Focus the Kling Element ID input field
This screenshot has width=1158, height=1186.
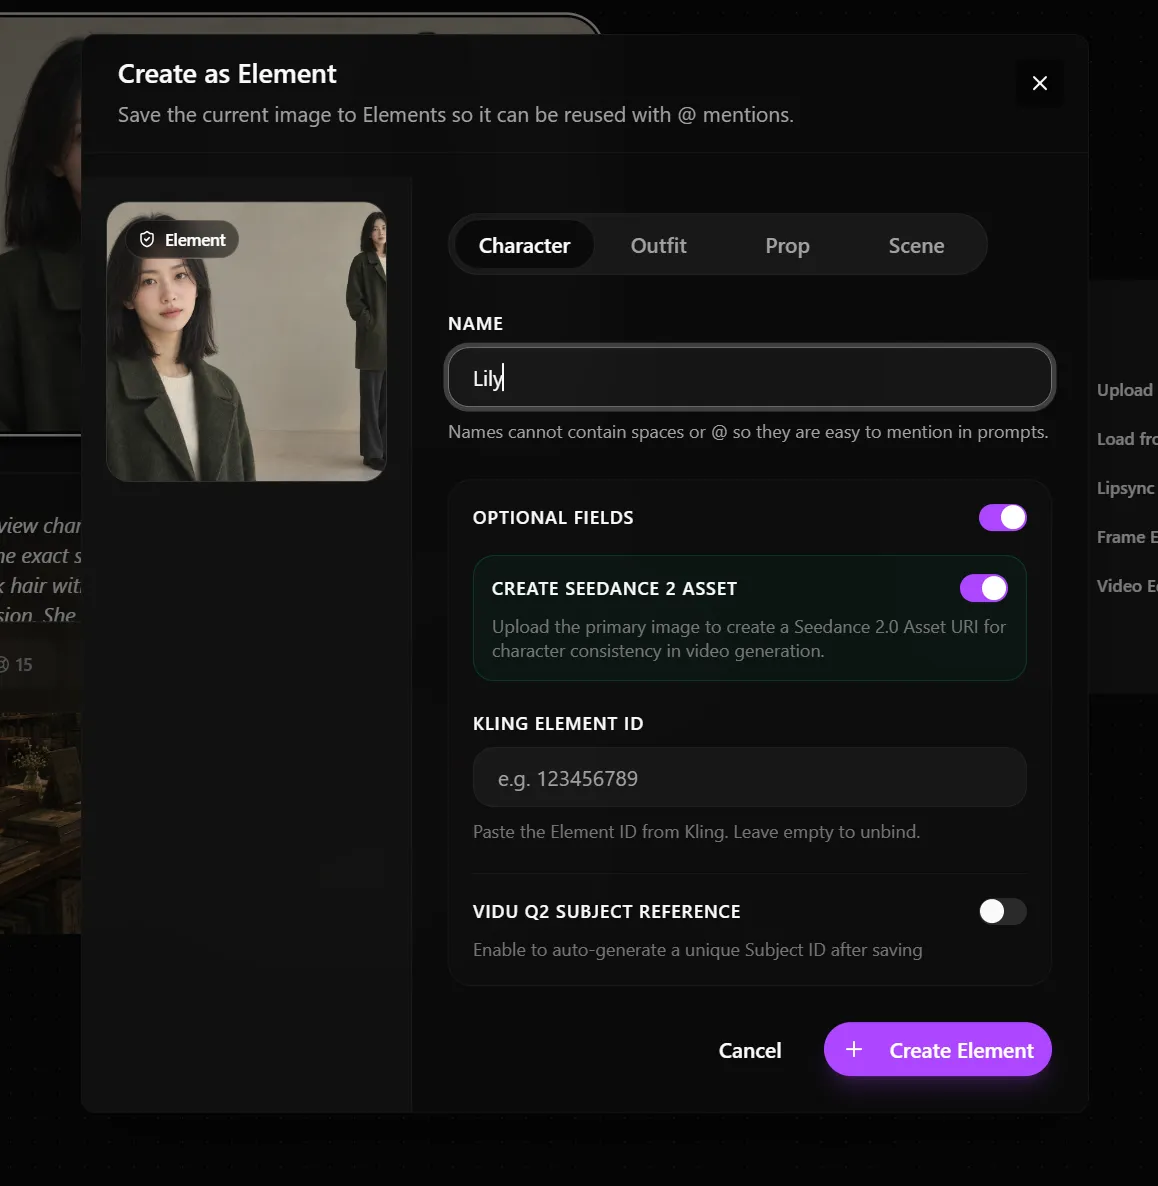(749, 778)
